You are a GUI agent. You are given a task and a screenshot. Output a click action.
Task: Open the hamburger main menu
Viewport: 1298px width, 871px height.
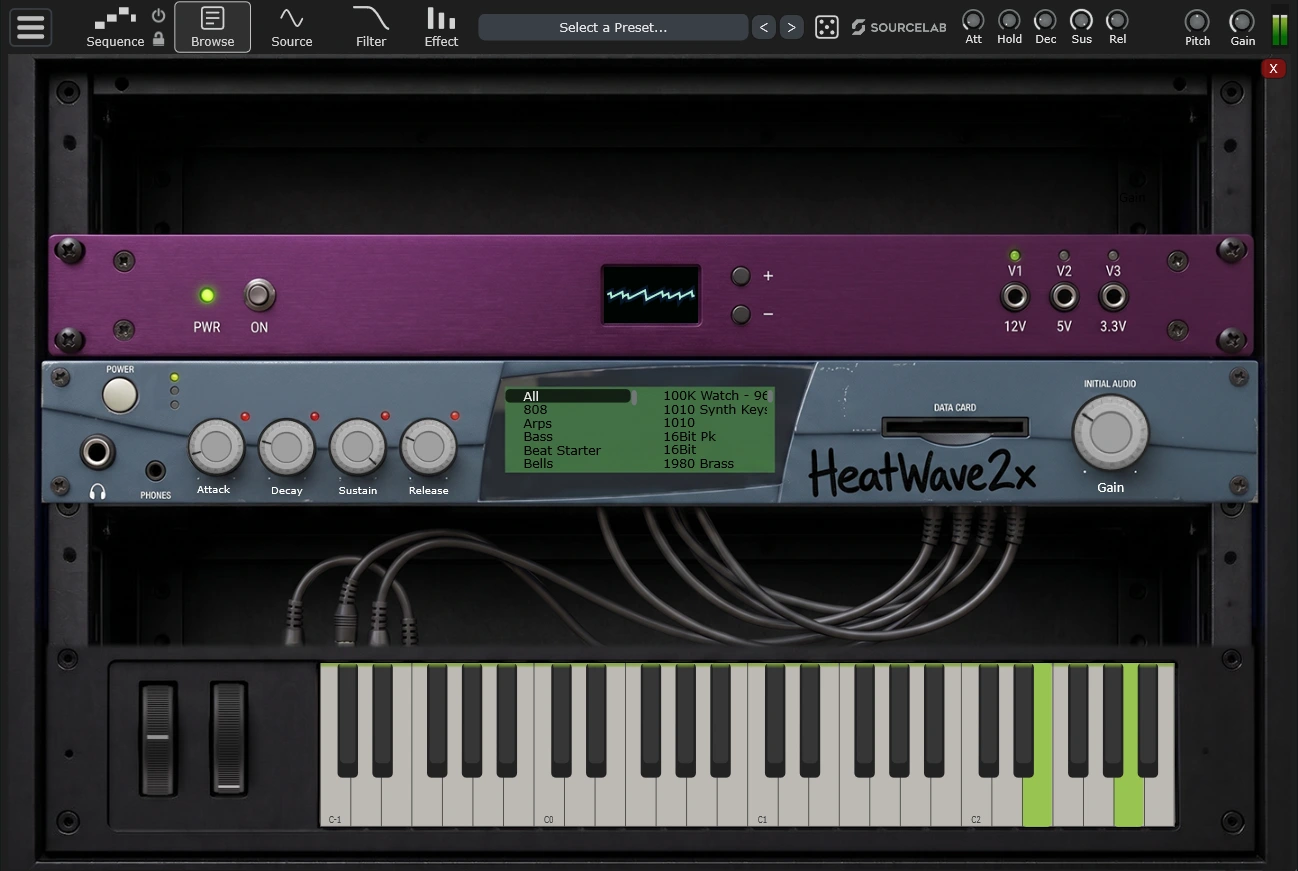pyautogui.click(x=31, y=27)
